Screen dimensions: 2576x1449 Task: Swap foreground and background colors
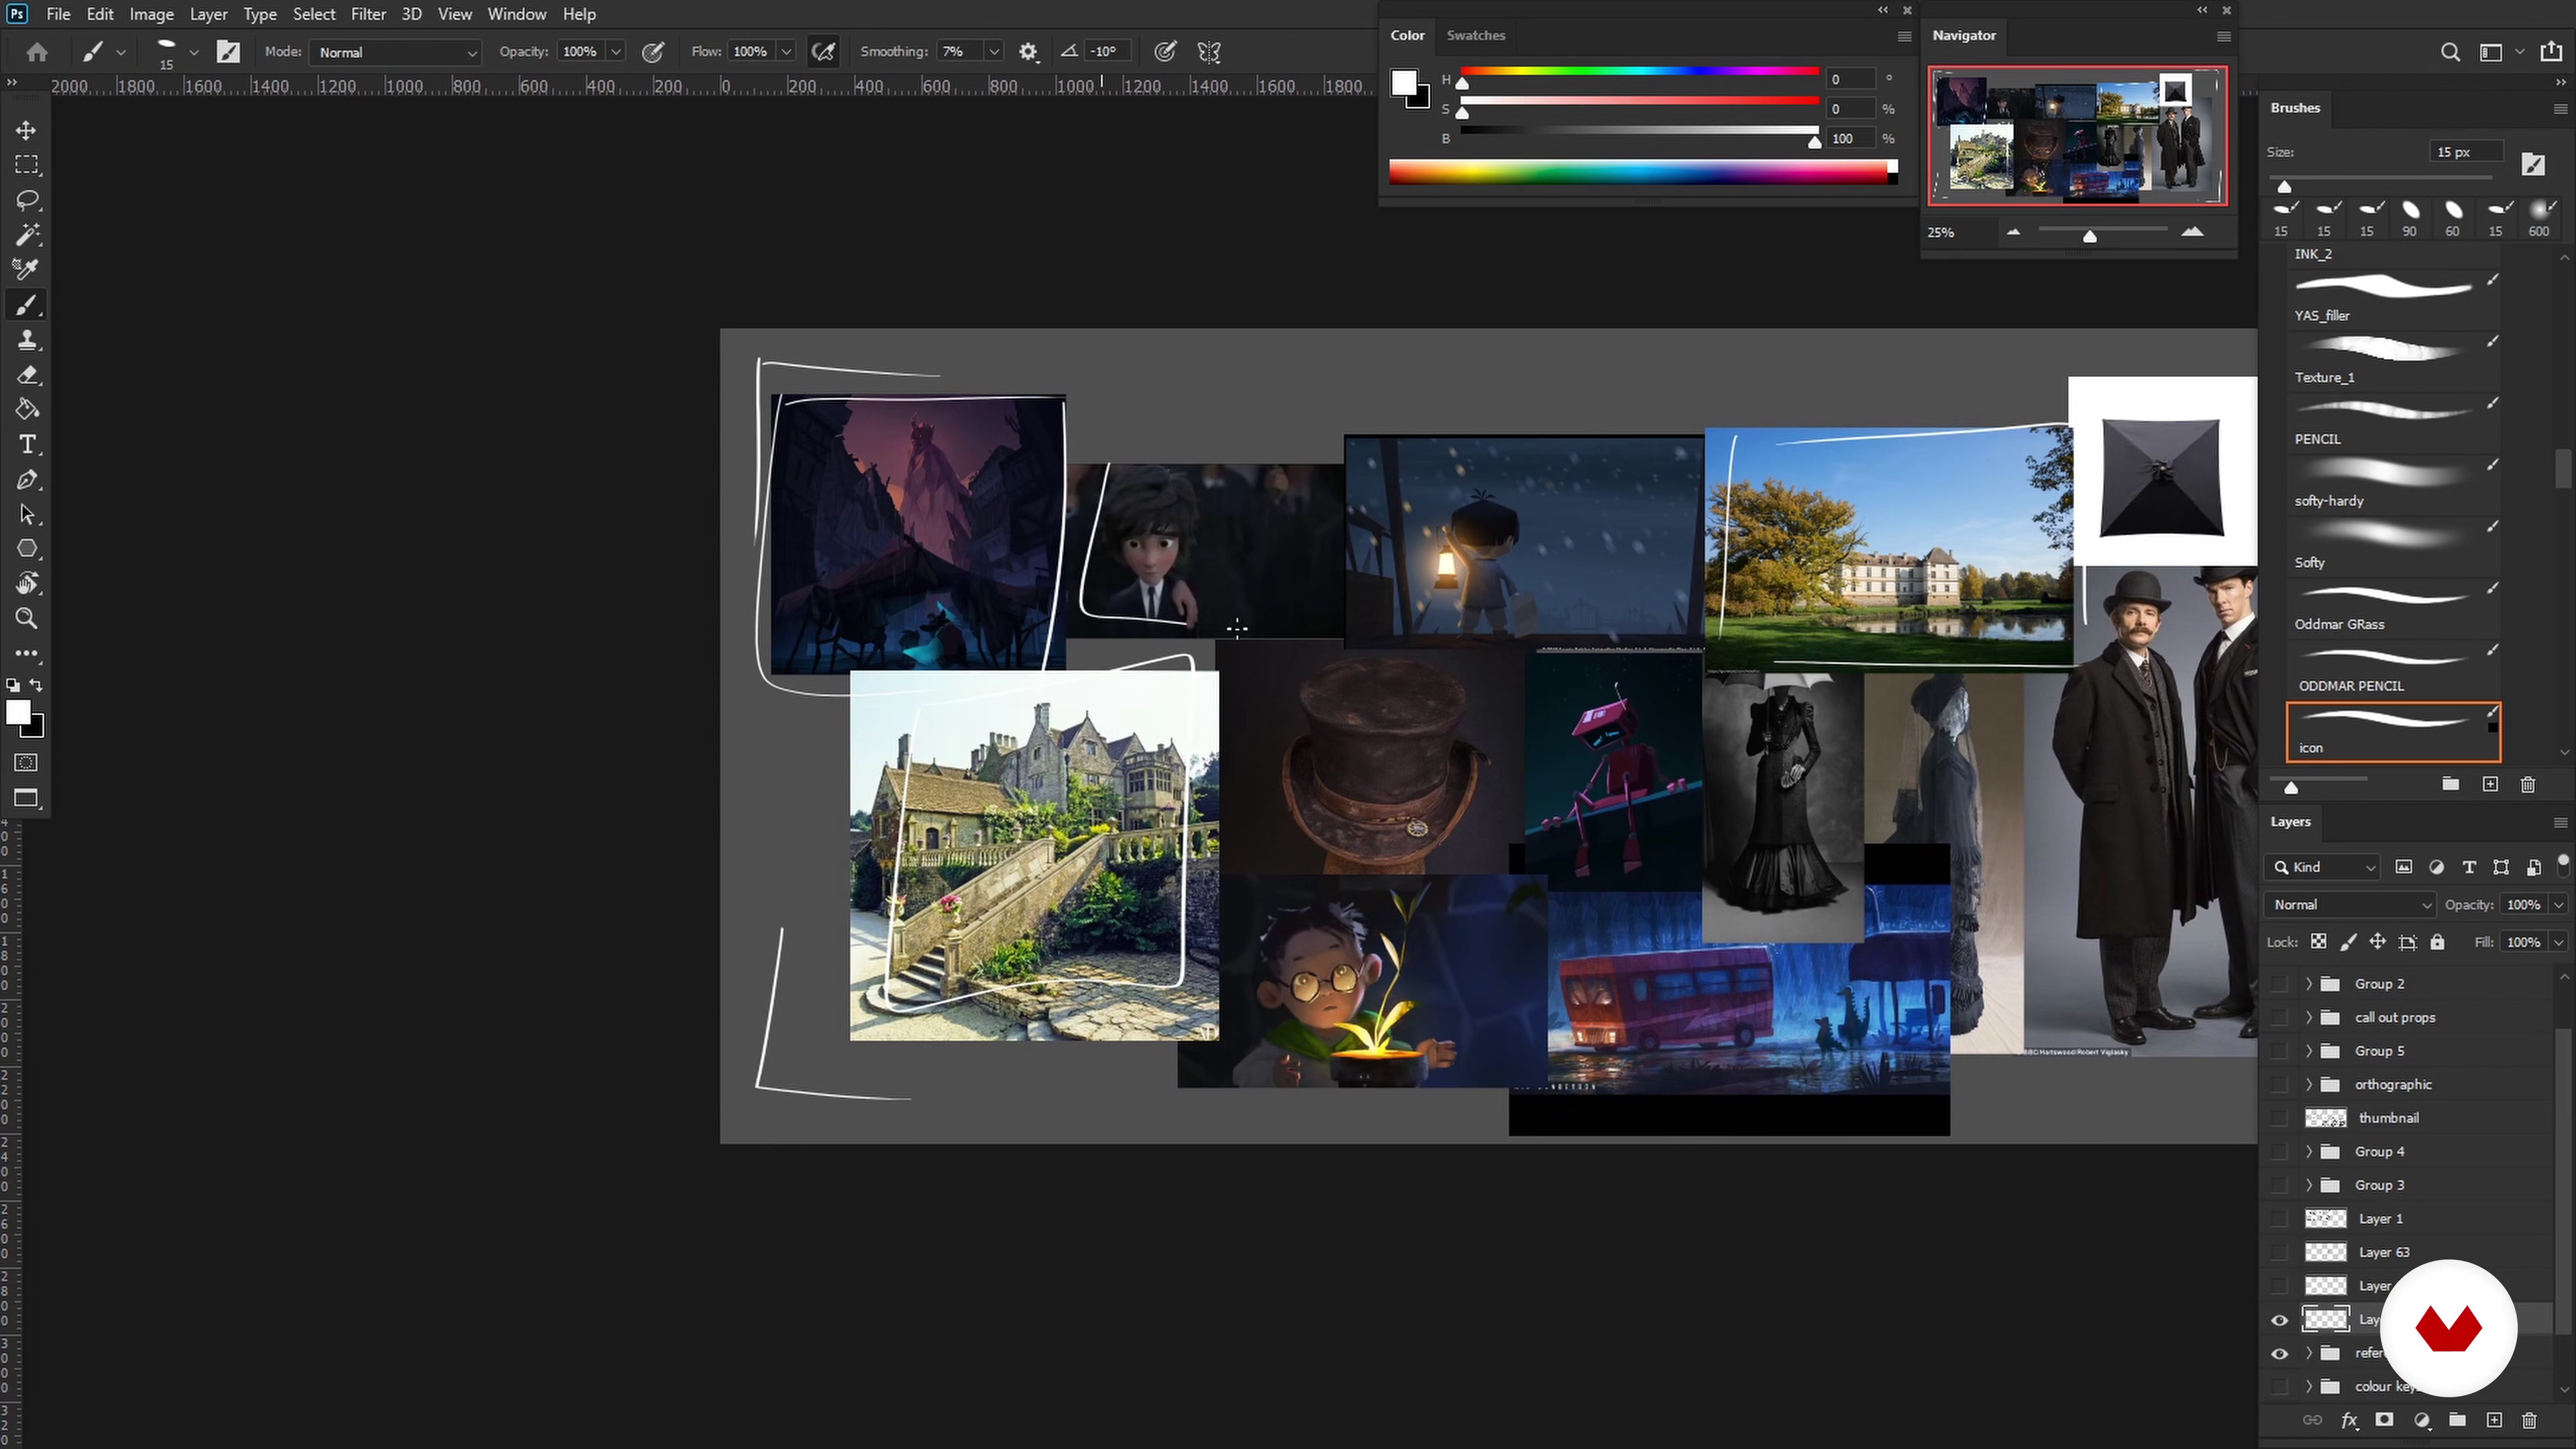coord(37,685)
